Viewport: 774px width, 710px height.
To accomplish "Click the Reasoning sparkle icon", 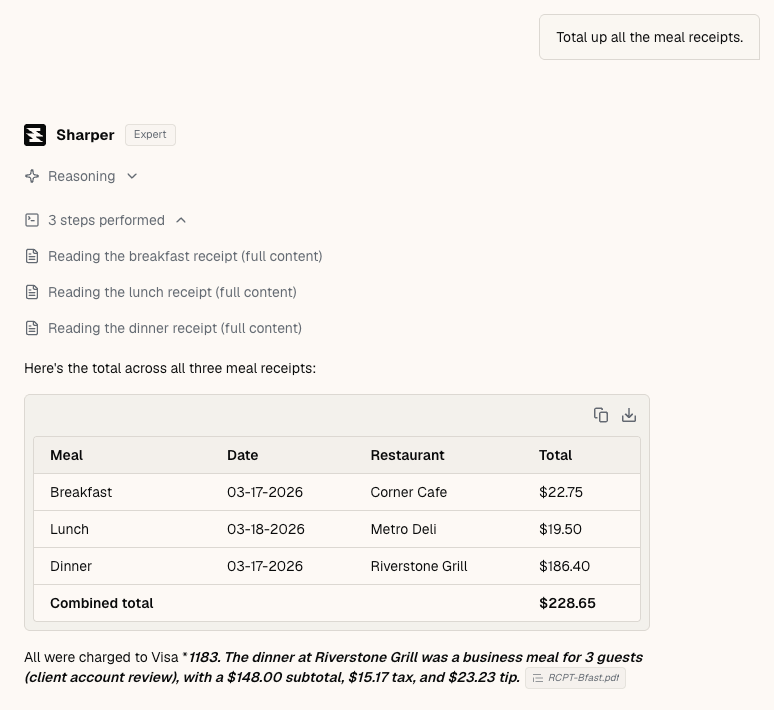I will click(x=32, y=176).
